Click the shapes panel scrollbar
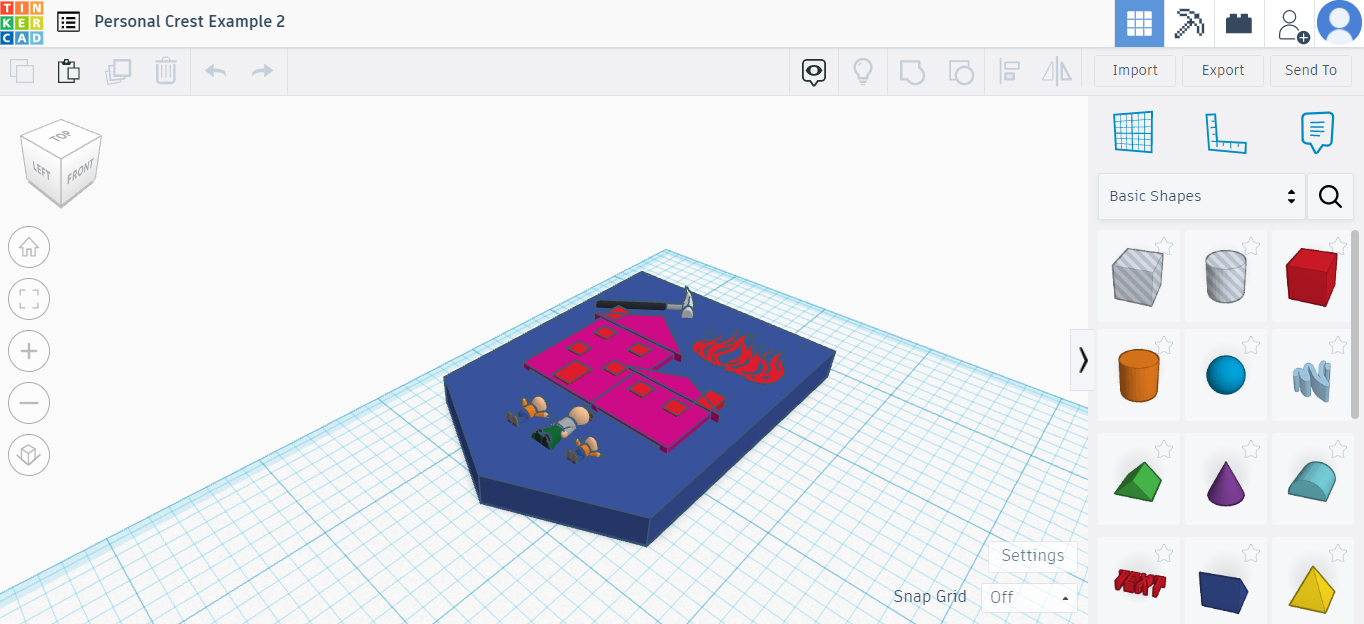Viewport: 1364px width, 624px height. pyautogui.click(x=1356, y=325)
